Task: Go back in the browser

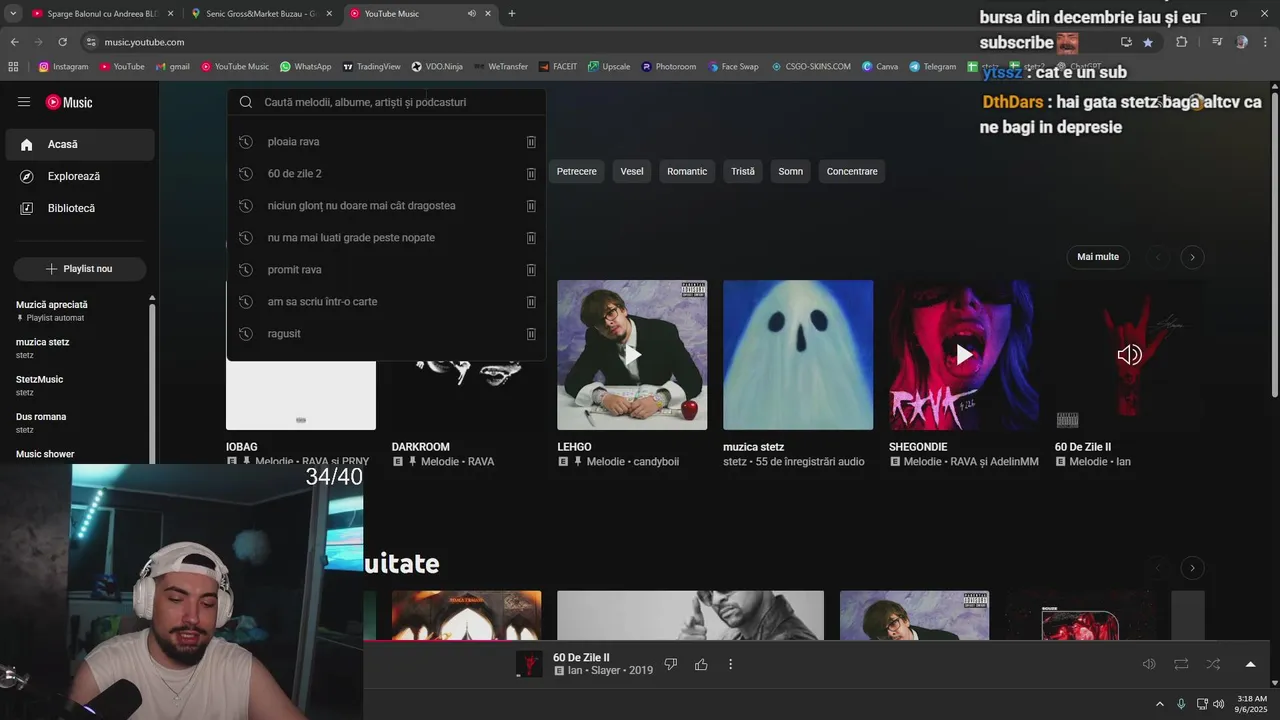Action: click(14, 42)
